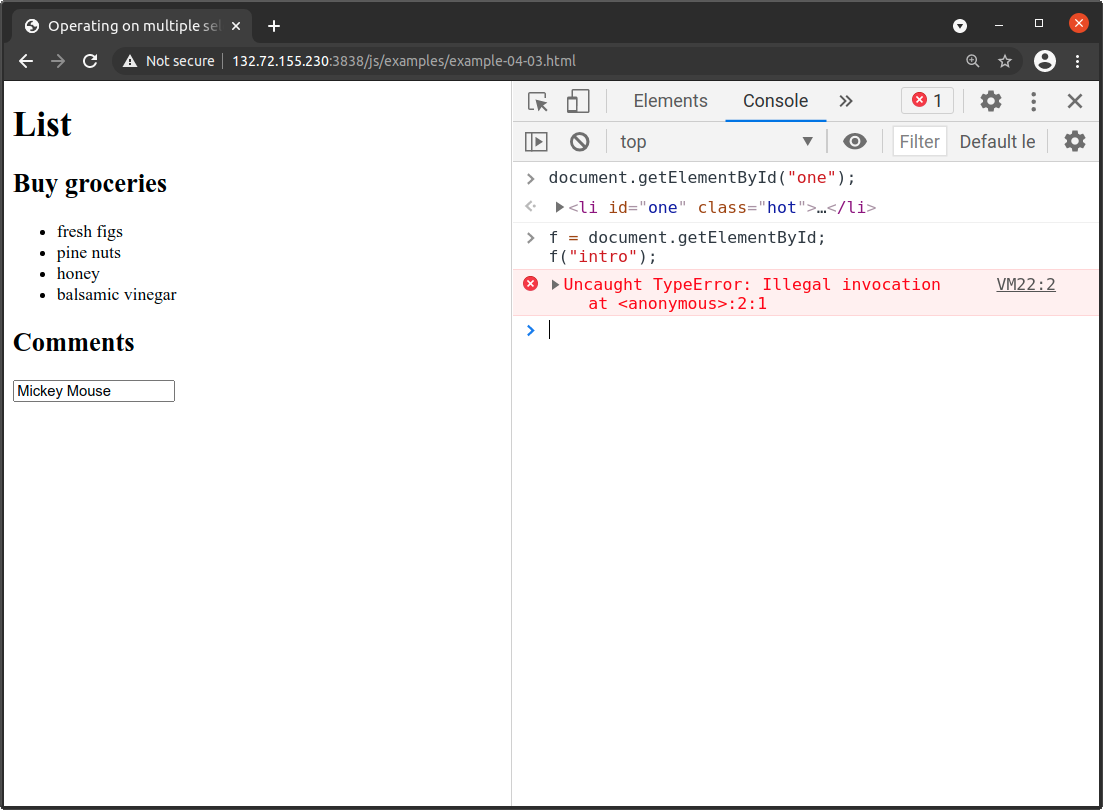Select the inspect element picker tool

click(537, 101)
